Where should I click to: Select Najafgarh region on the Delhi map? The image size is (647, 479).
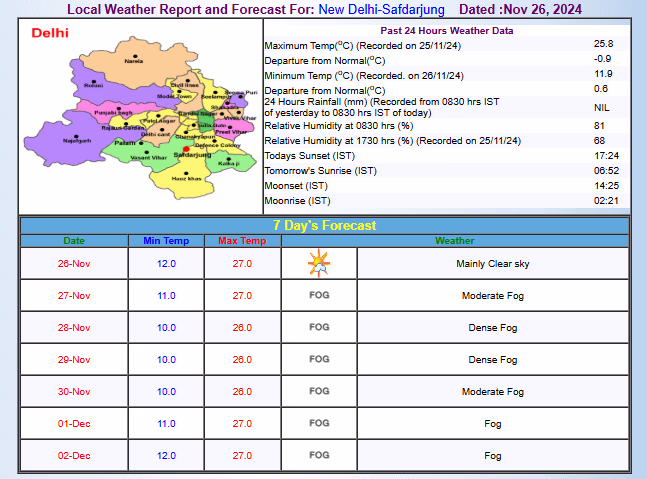(x=76, y=138)
